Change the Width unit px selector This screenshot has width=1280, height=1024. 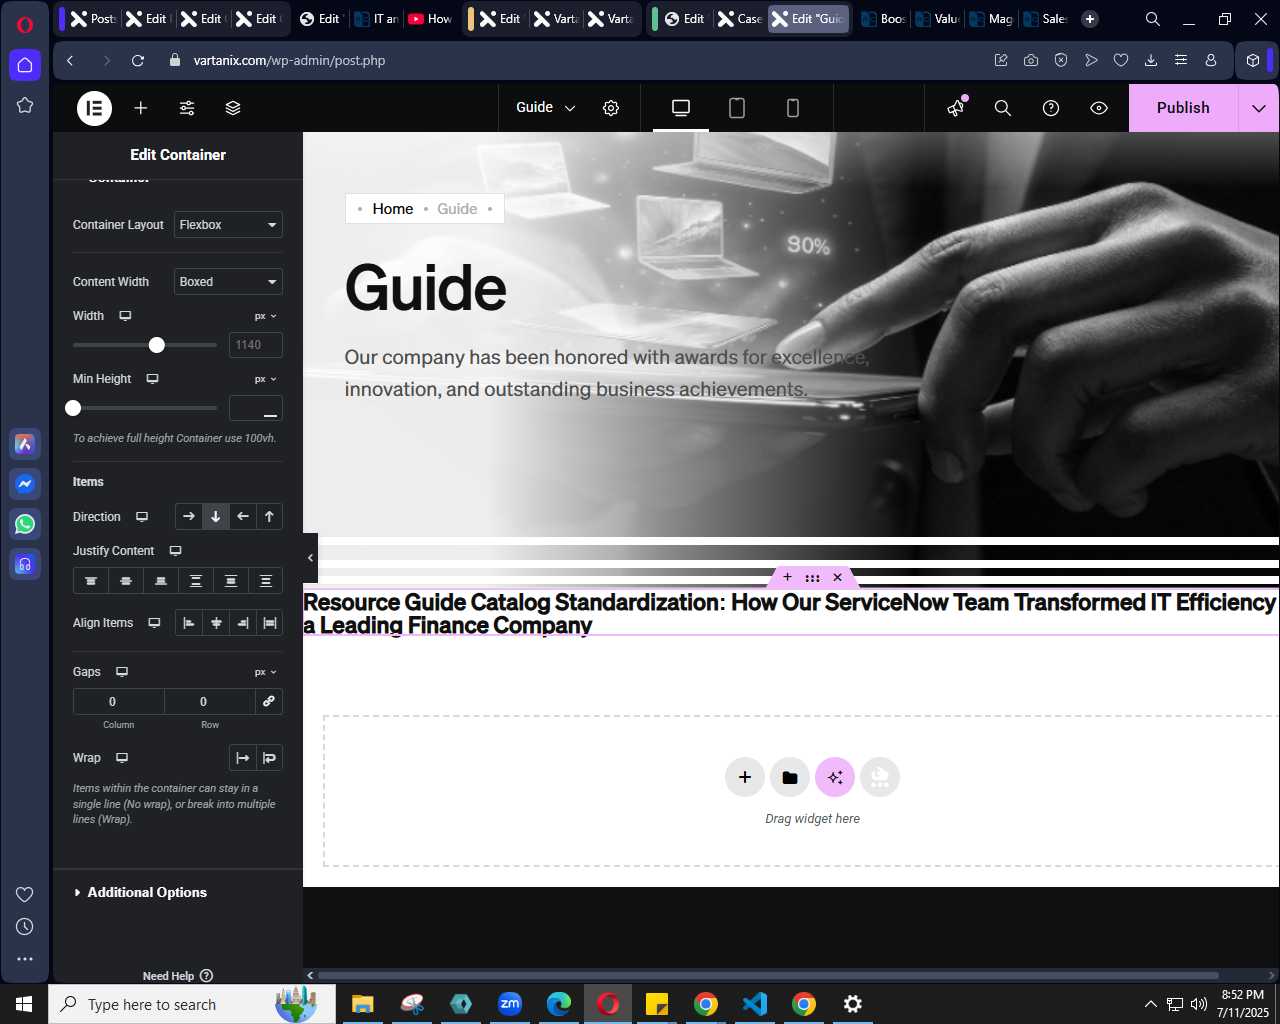265,316
